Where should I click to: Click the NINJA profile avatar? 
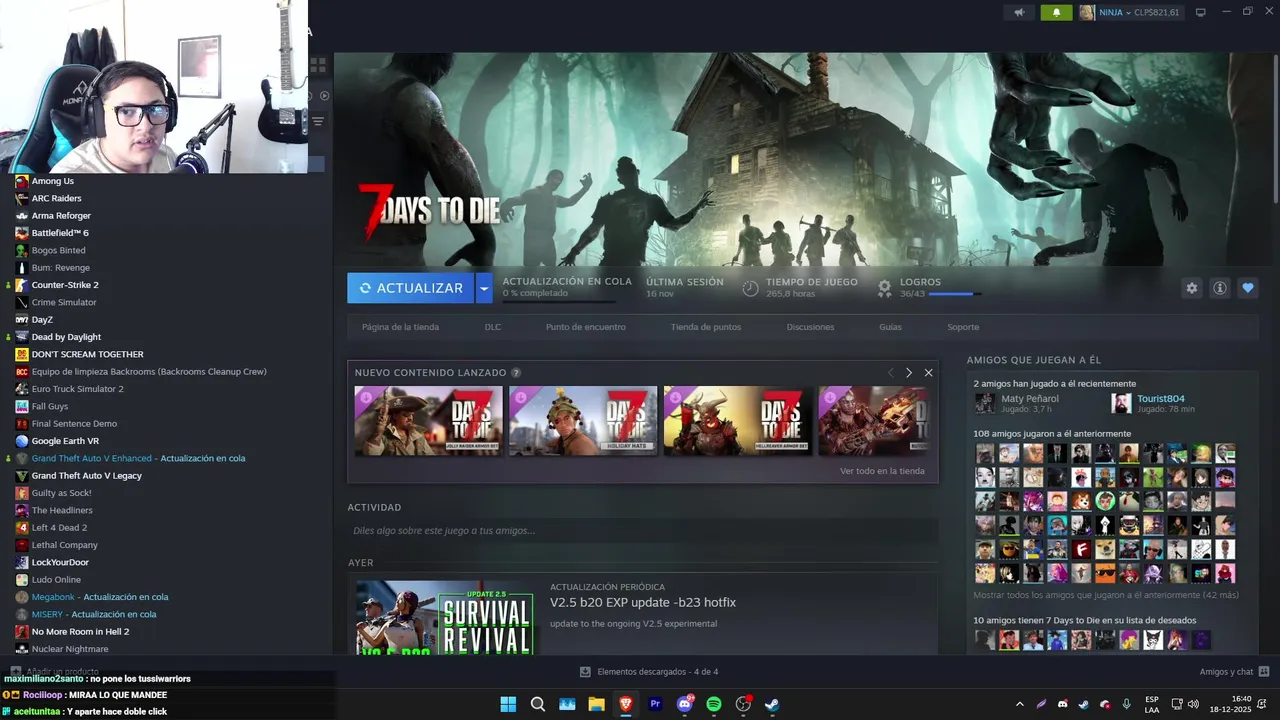click(1087, 13)
